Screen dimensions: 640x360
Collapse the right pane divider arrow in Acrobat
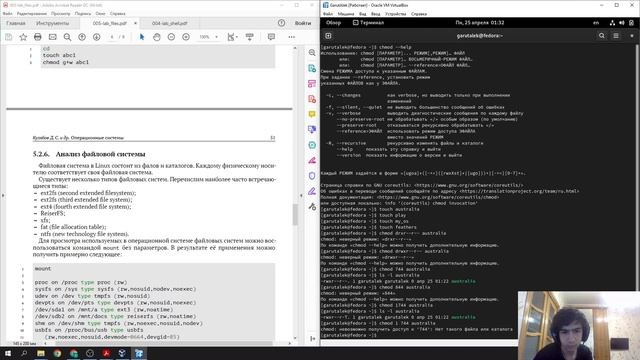point(301,196)
